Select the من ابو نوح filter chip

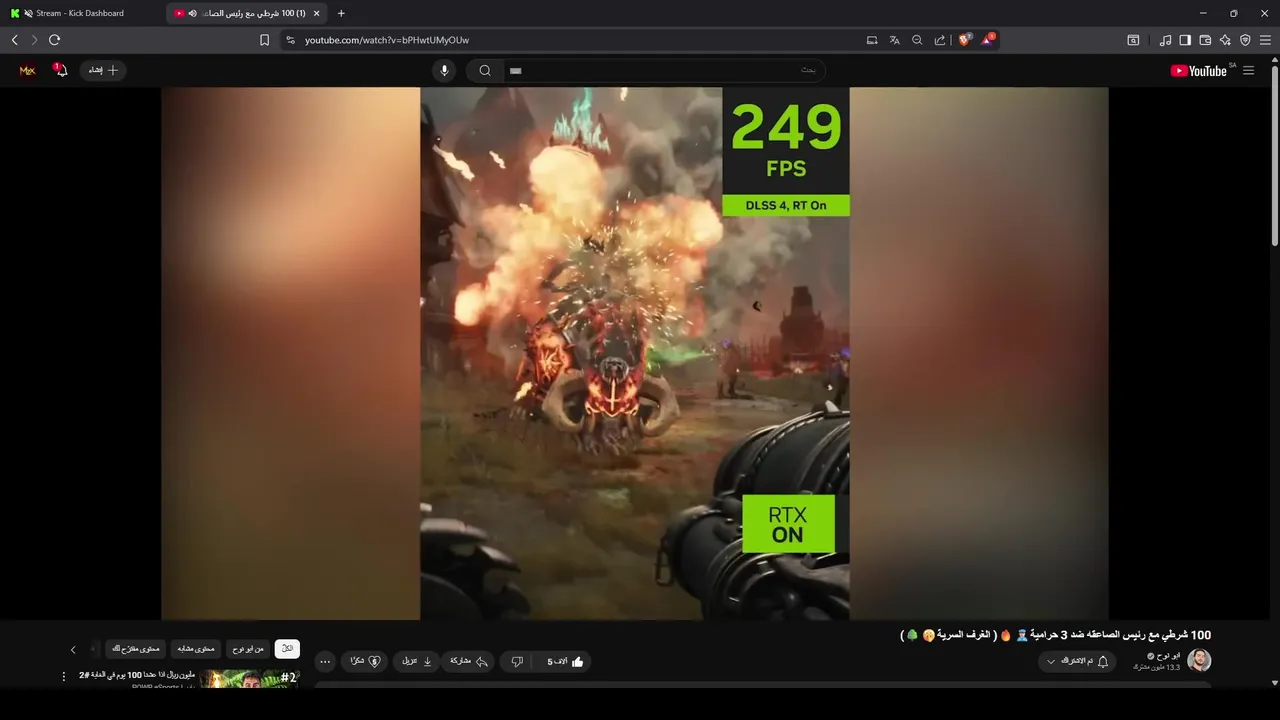[x=248, y=649]
